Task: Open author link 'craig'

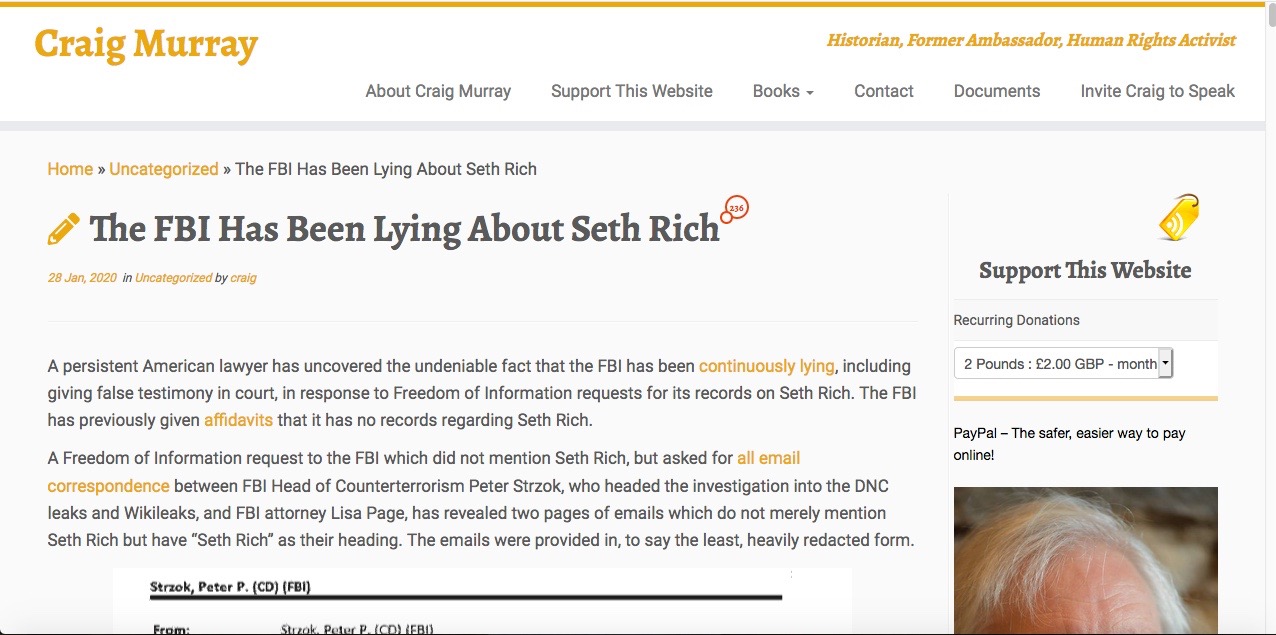Action: [x=243, y=278]
